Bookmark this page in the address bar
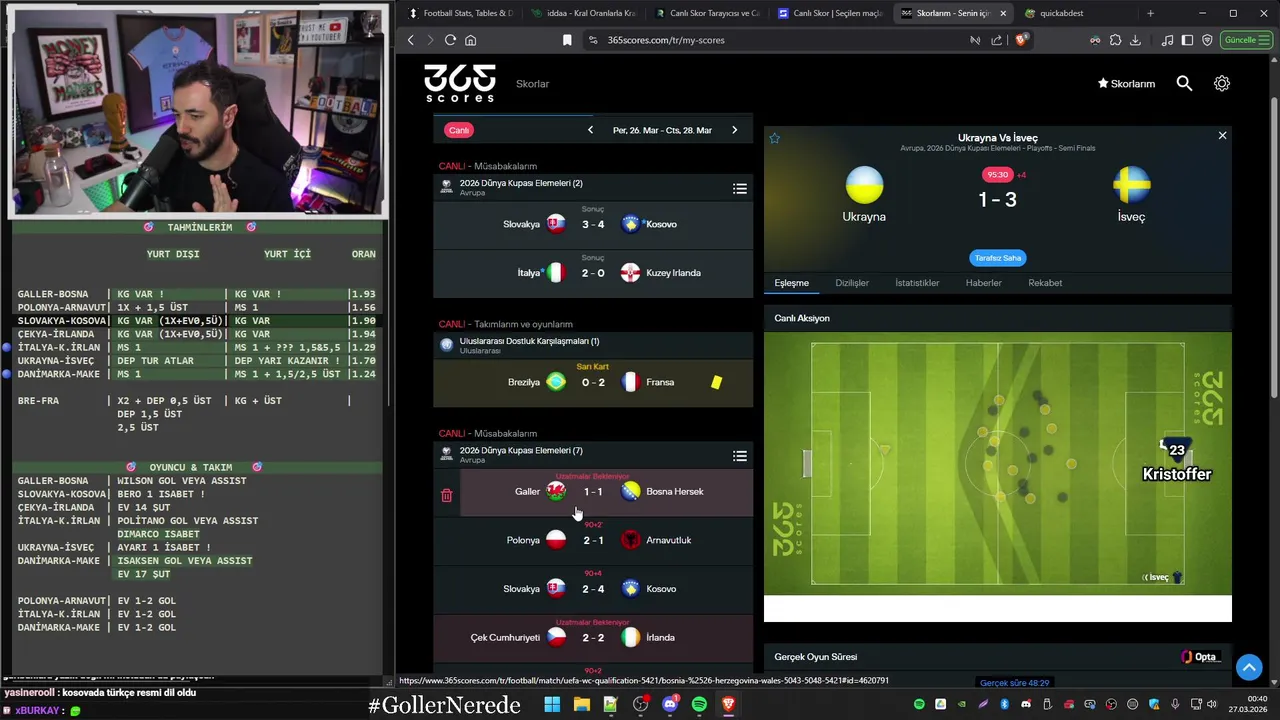The image size is (1280, 720). (567, 40)
